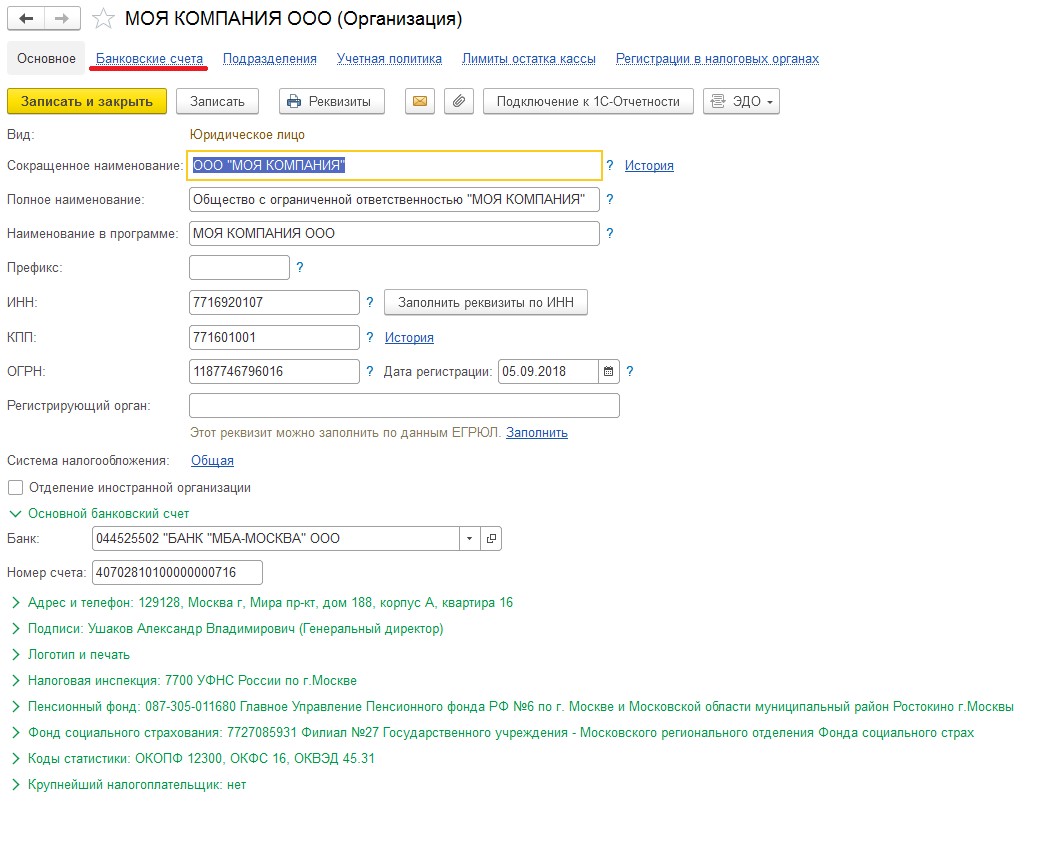Click help question mark beside ИНН field

coord(370,302)
